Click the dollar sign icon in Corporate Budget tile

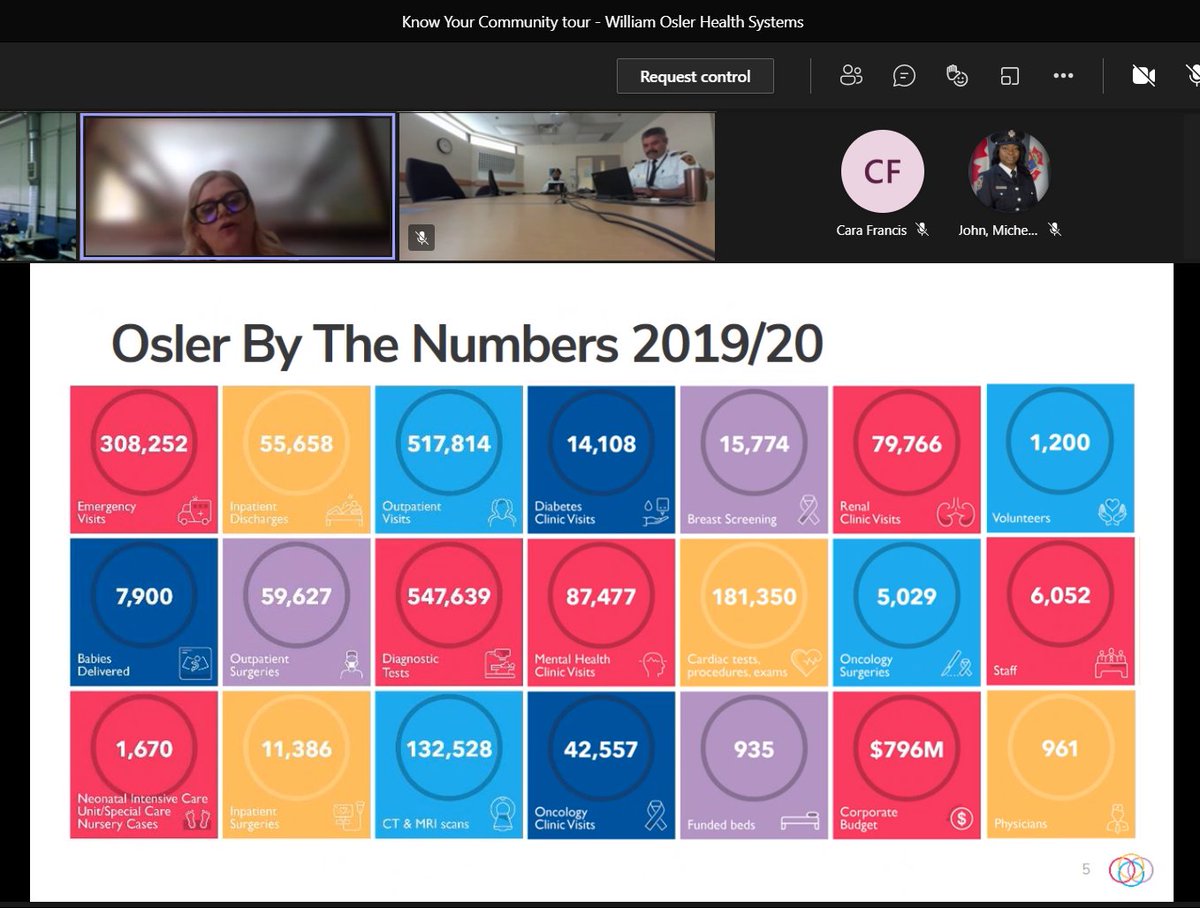click(x=961, y=819)
